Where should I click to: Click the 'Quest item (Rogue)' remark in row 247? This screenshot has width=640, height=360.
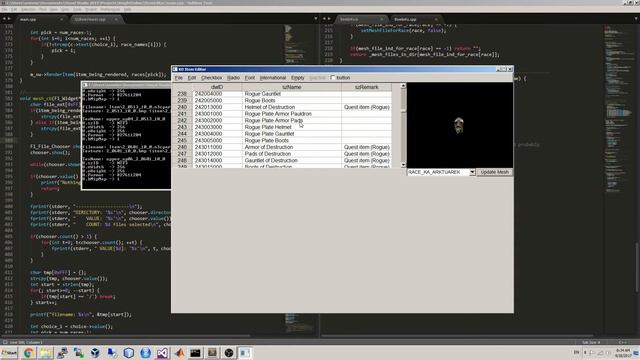tap(367, 154)
